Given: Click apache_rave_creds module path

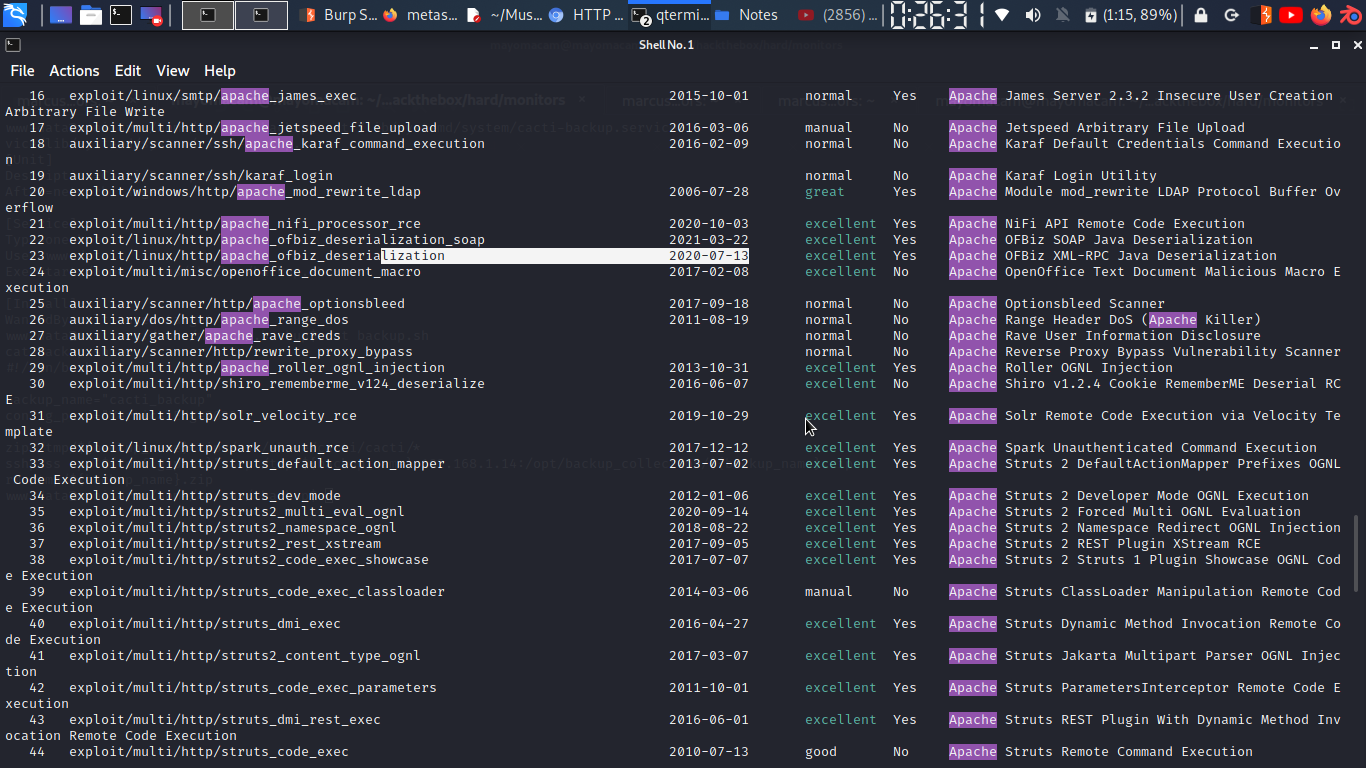Looking at the screenshot, I should [205, 336].
